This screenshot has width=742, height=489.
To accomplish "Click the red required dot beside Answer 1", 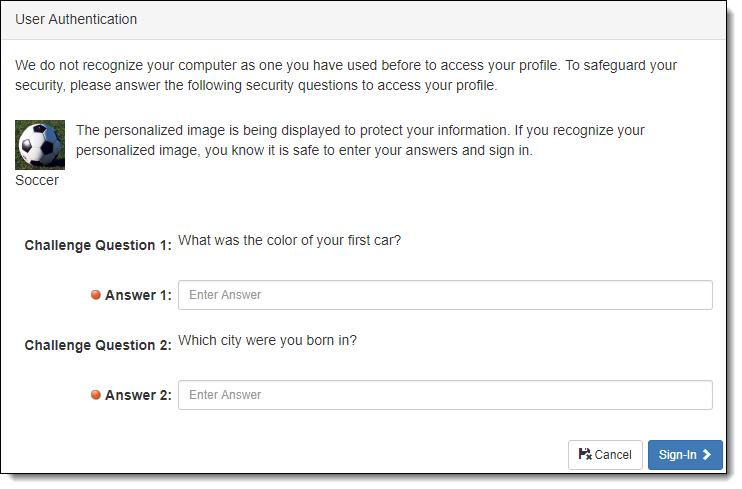I will click(96, 295).
